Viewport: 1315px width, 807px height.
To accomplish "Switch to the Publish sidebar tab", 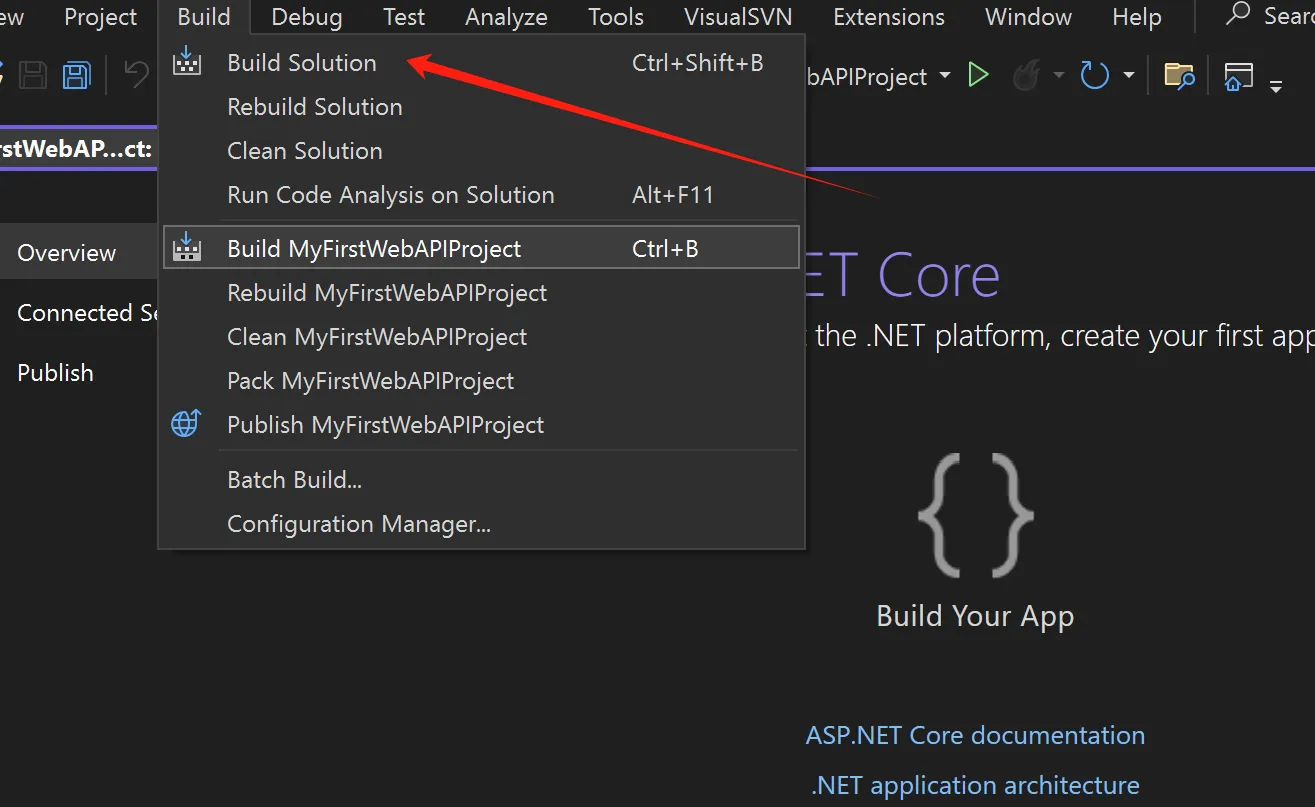I will coord(78,372).
